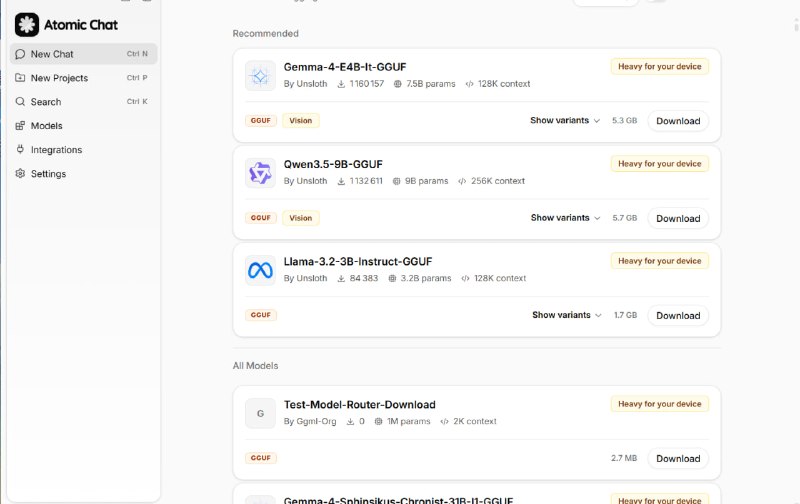Download the Qwen3.5-9B-GGUF model
The width and height of the screenshot is (800, 504).
(x=678, y=218)
